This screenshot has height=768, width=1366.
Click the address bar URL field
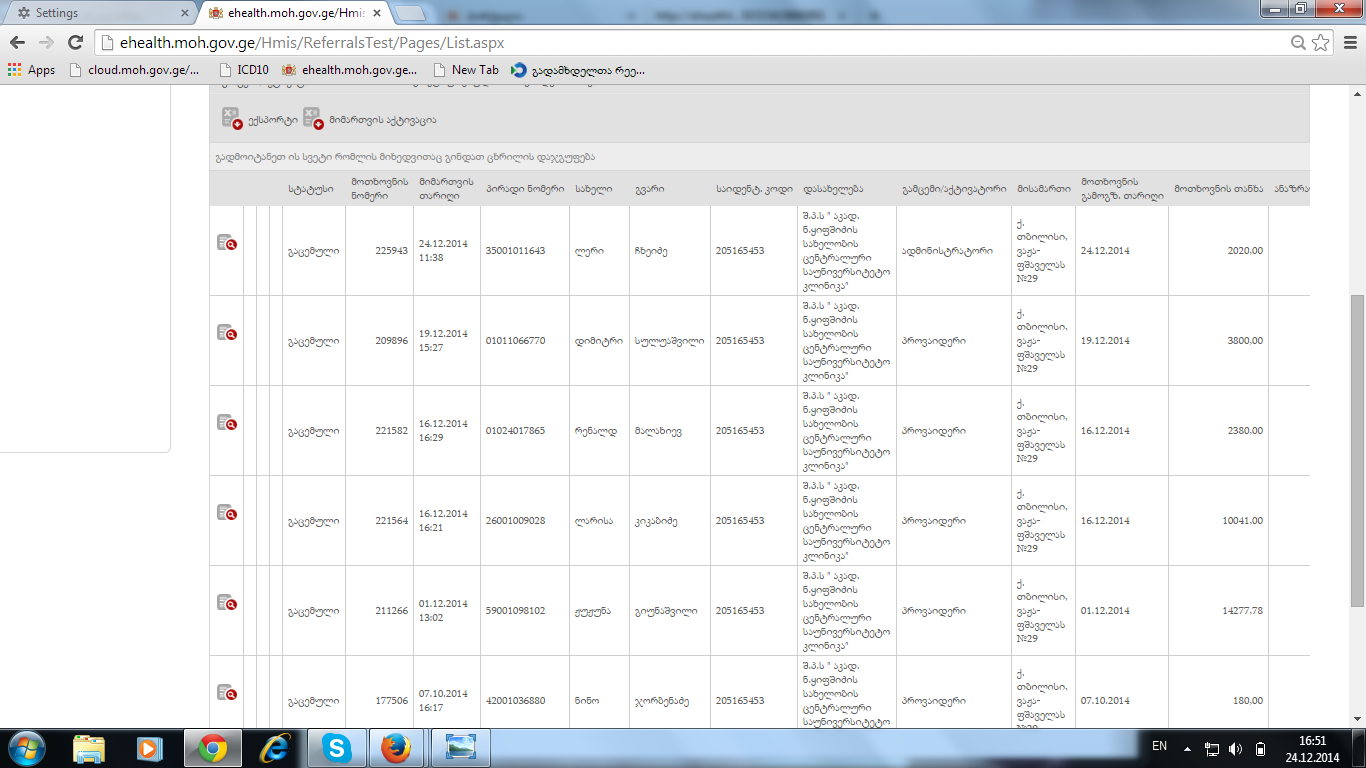click(x=690, y=42)
